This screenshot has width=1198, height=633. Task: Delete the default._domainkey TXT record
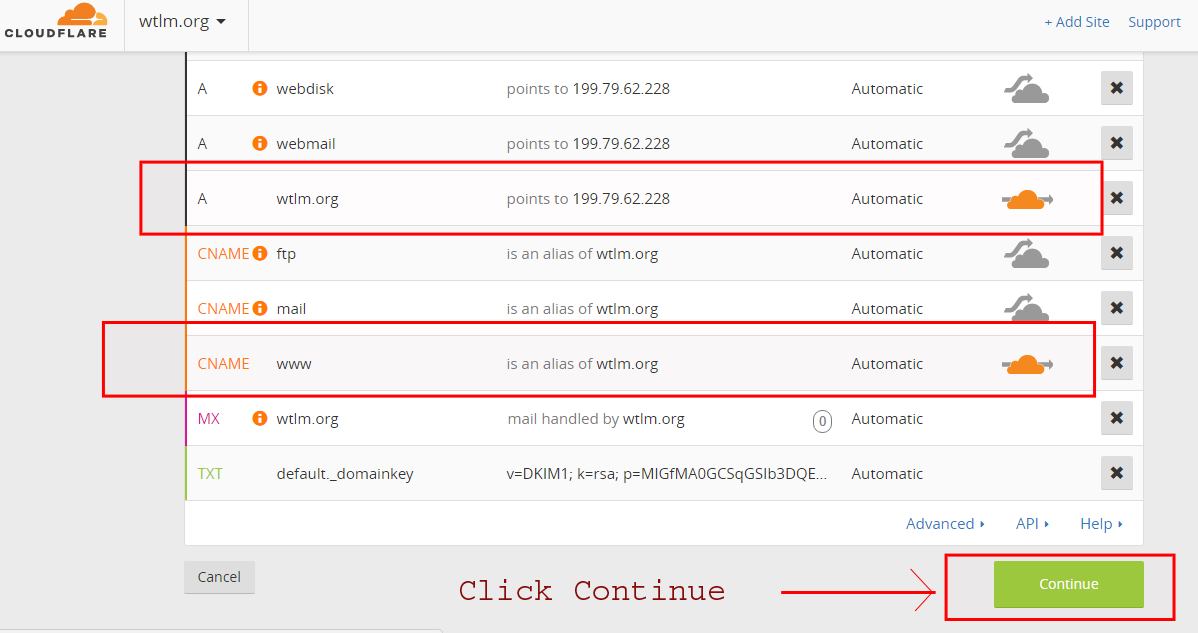(x=1116, y=473)
